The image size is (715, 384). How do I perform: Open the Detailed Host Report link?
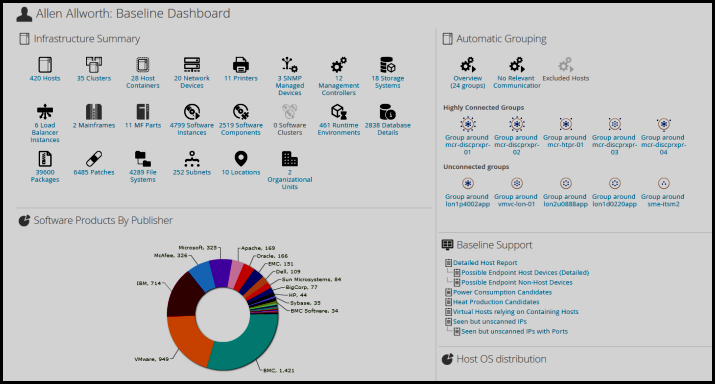tap(485, 263)
